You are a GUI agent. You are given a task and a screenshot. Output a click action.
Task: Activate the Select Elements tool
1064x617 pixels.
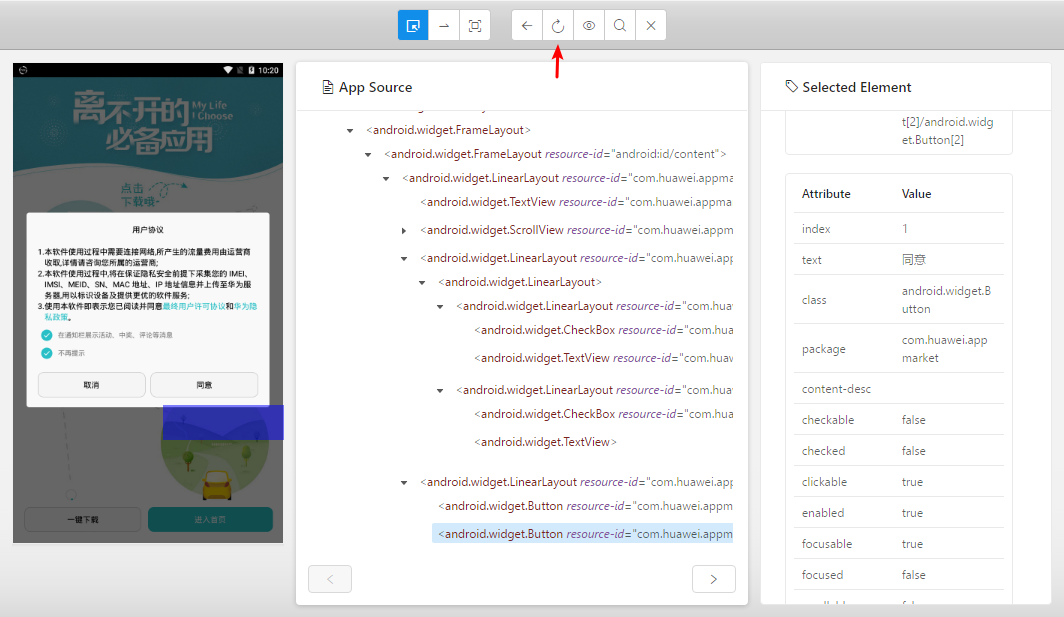[413, 26]
